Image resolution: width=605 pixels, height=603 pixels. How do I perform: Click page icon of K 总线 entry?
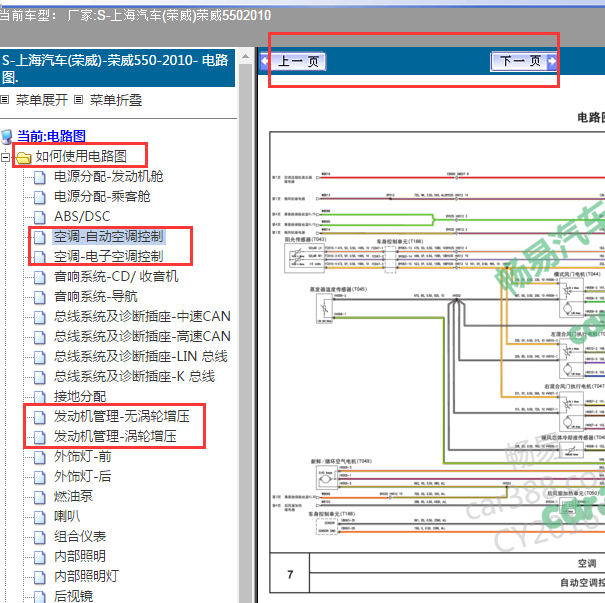tap(39, 378)
